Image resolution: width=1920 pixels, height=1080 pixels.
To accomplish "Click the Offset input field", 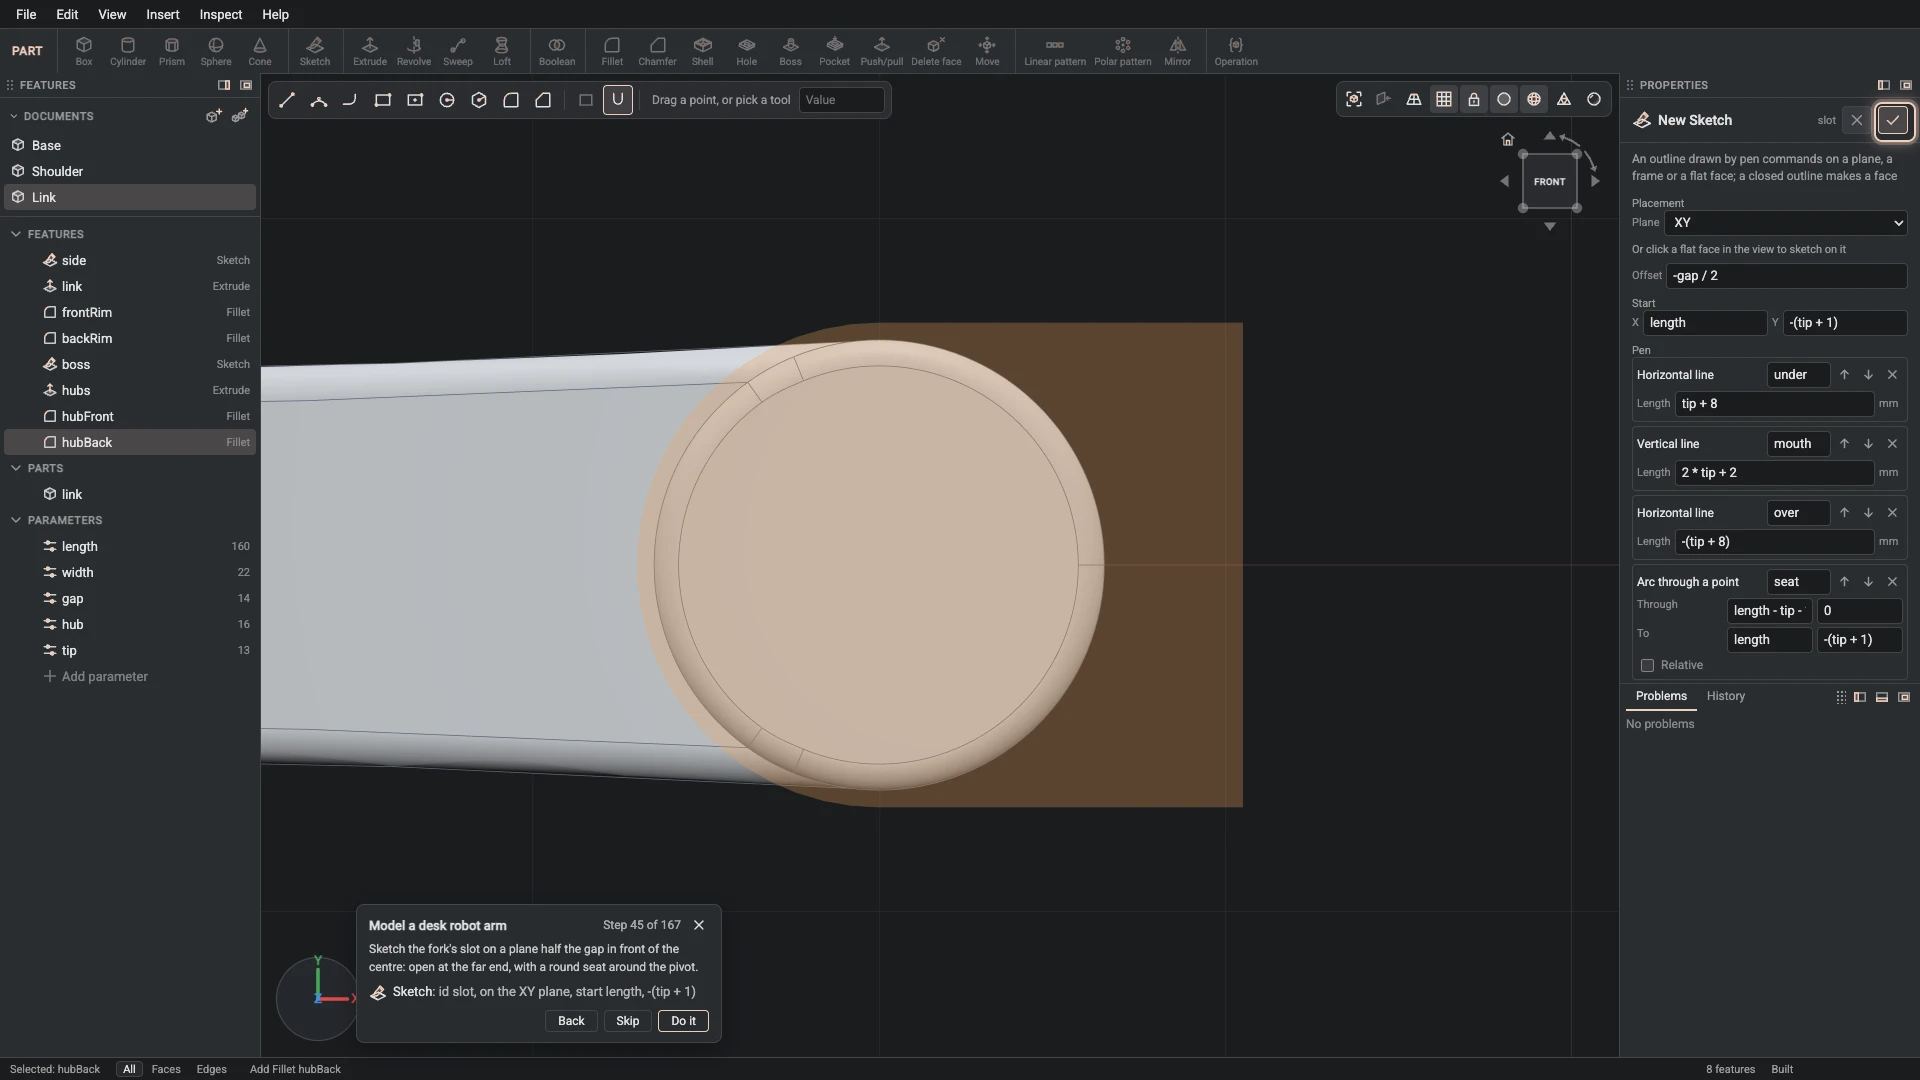I will tap(1787, 276).
